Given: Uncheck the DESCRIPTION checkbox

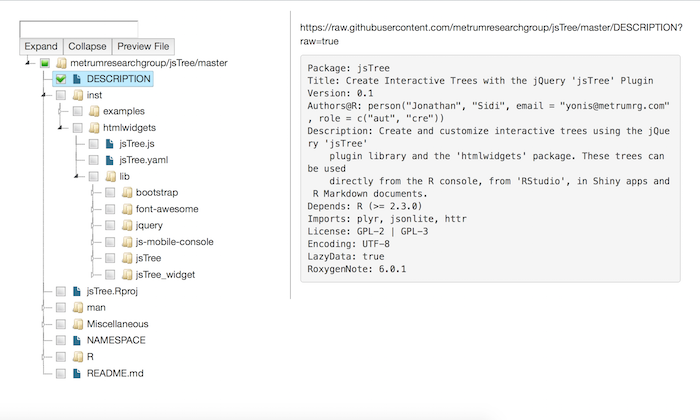Looking at the screenshot, I should tap(61, 79).
